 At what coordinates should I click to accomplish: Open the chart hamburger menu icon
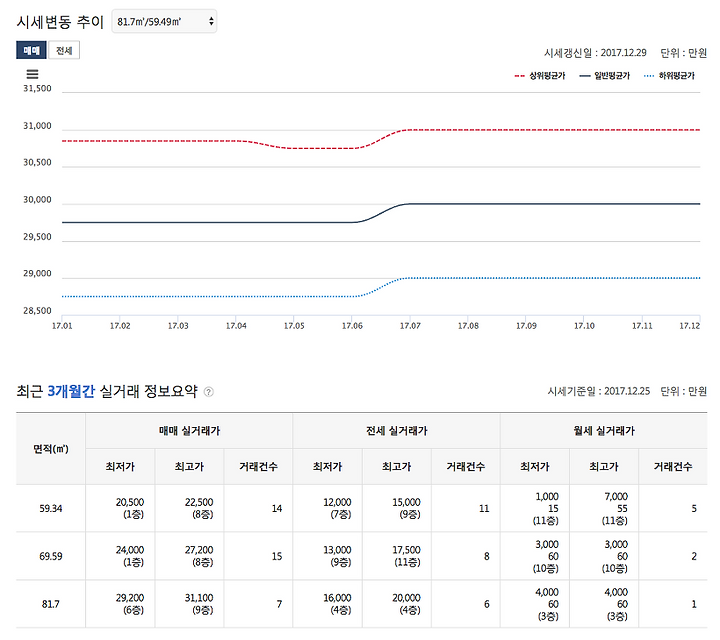point(32,74)
